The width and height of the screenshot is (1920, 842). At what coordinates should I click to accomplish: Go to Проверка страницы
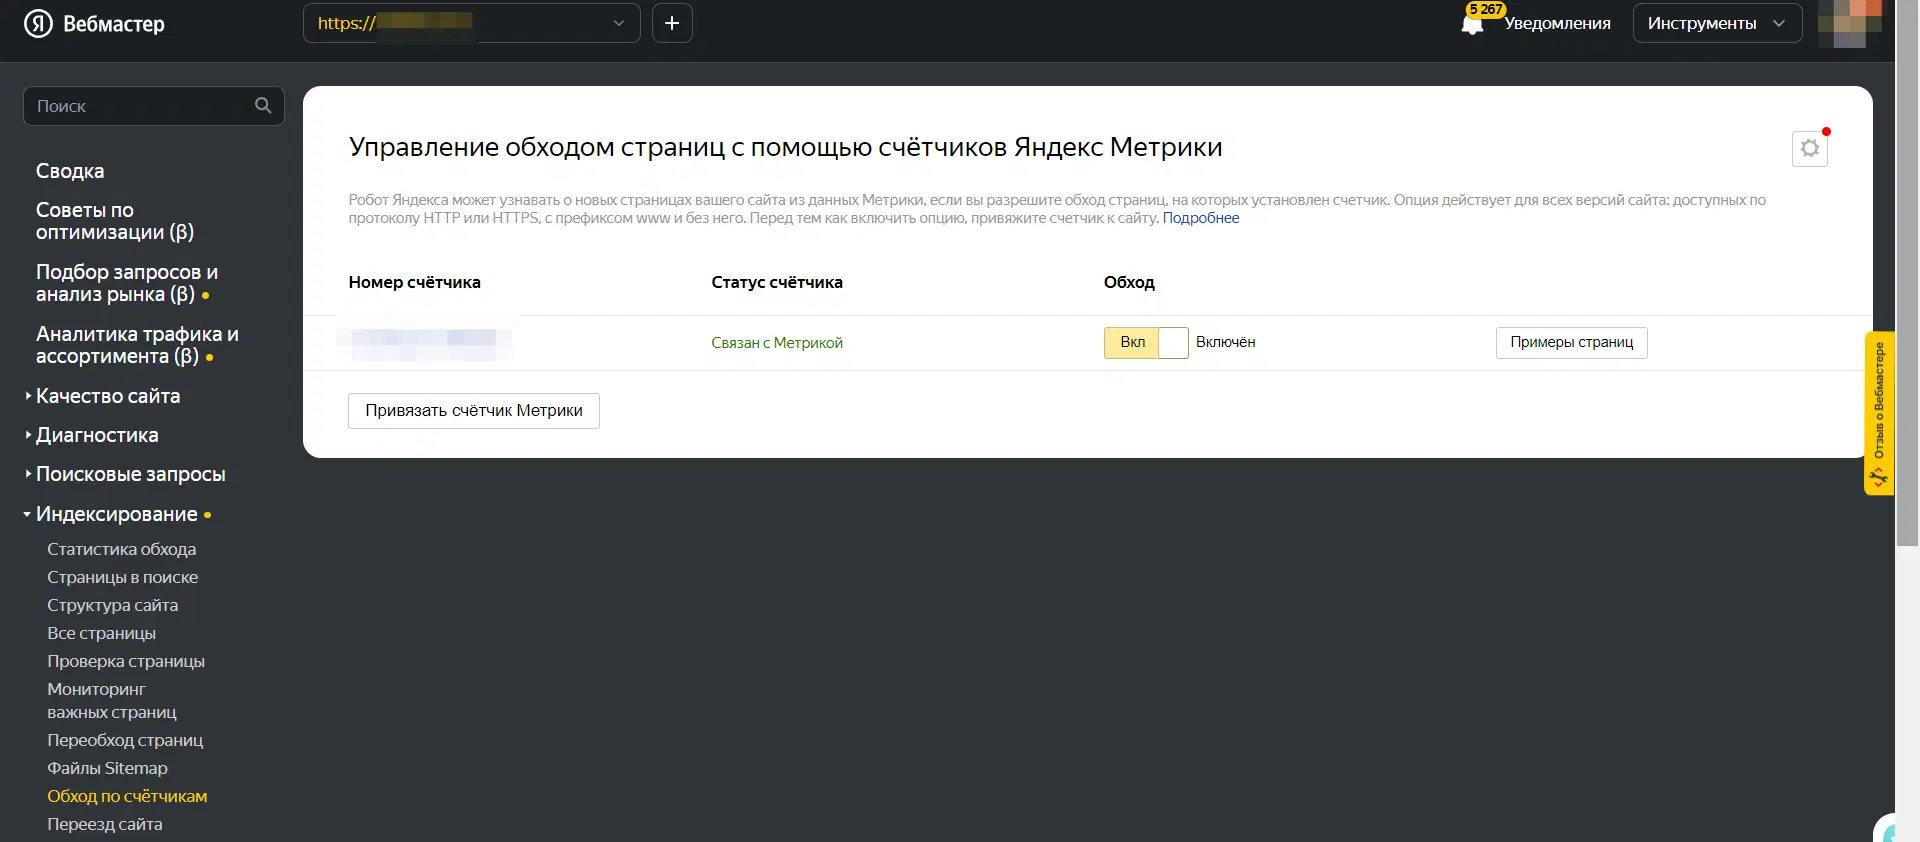click(x=126, y=661)
